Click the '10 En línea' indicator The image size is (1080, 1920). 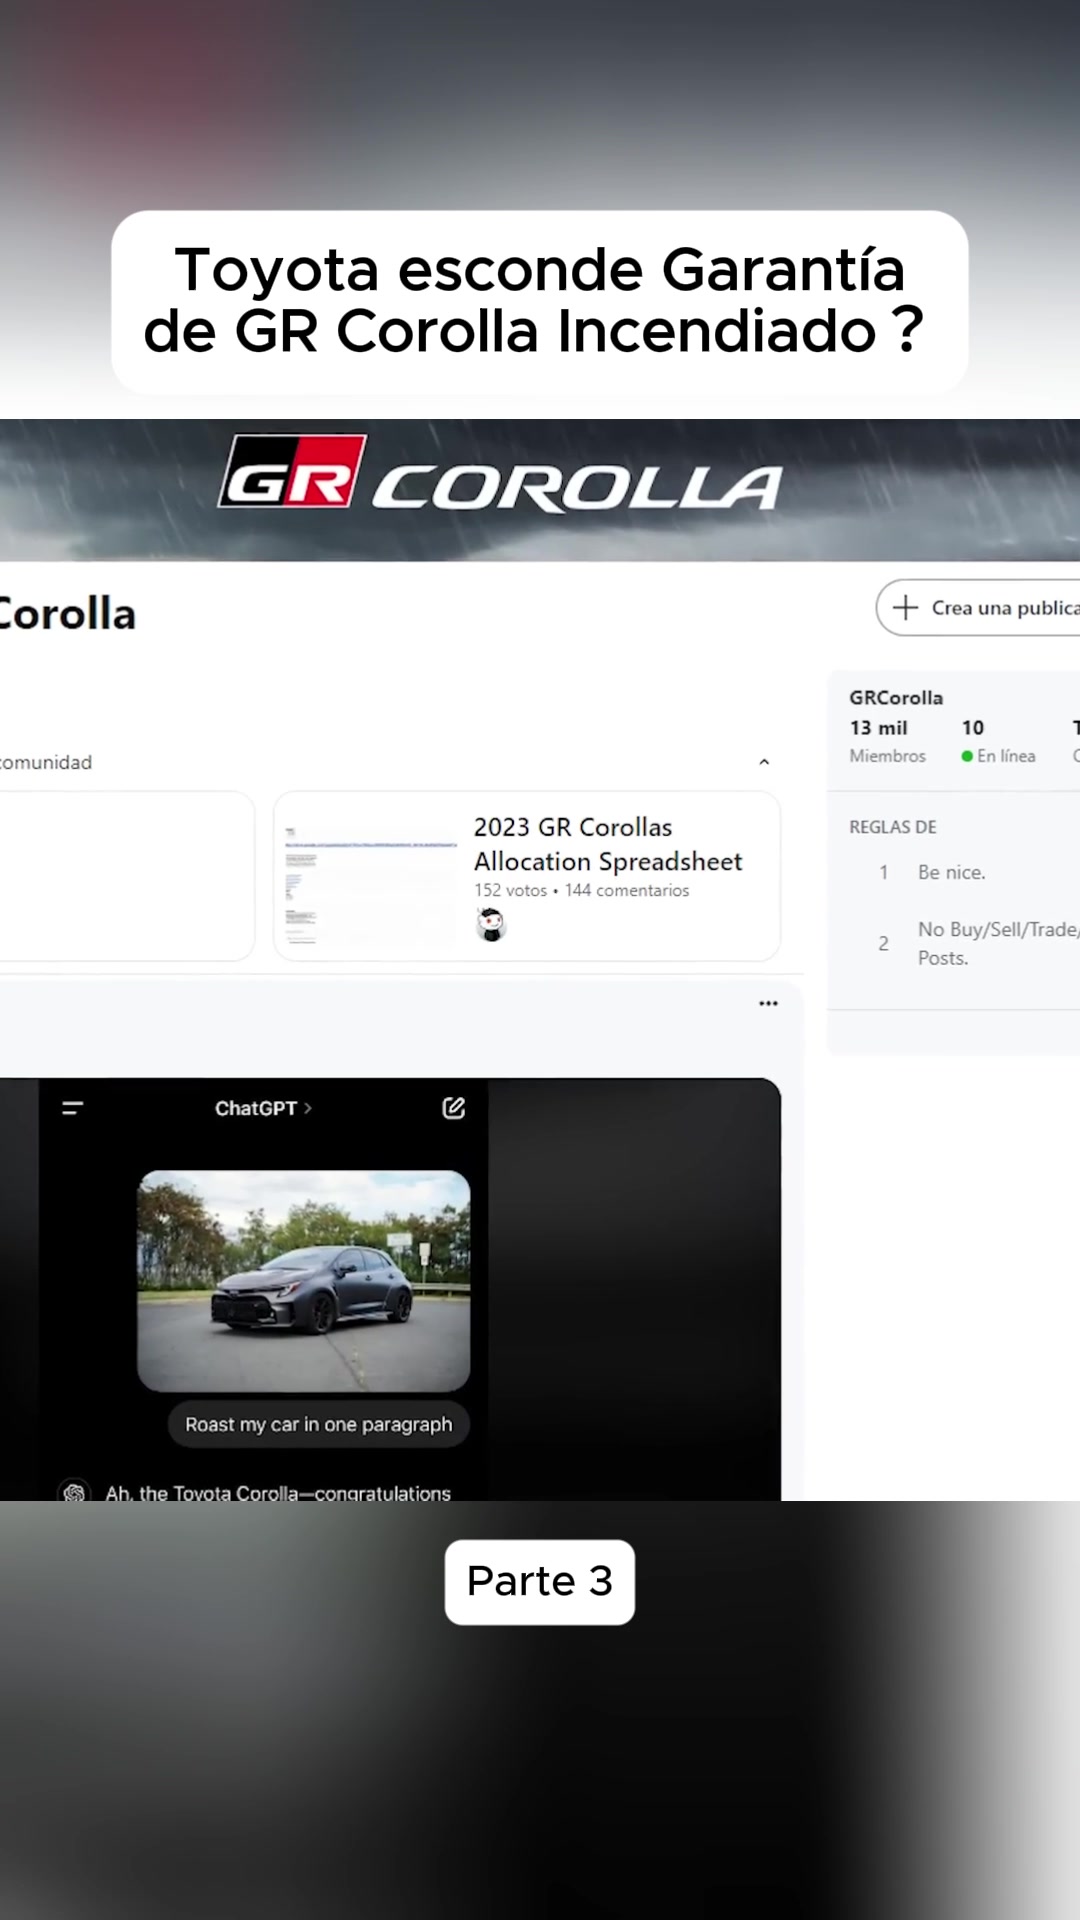click(x=998, y=741)
